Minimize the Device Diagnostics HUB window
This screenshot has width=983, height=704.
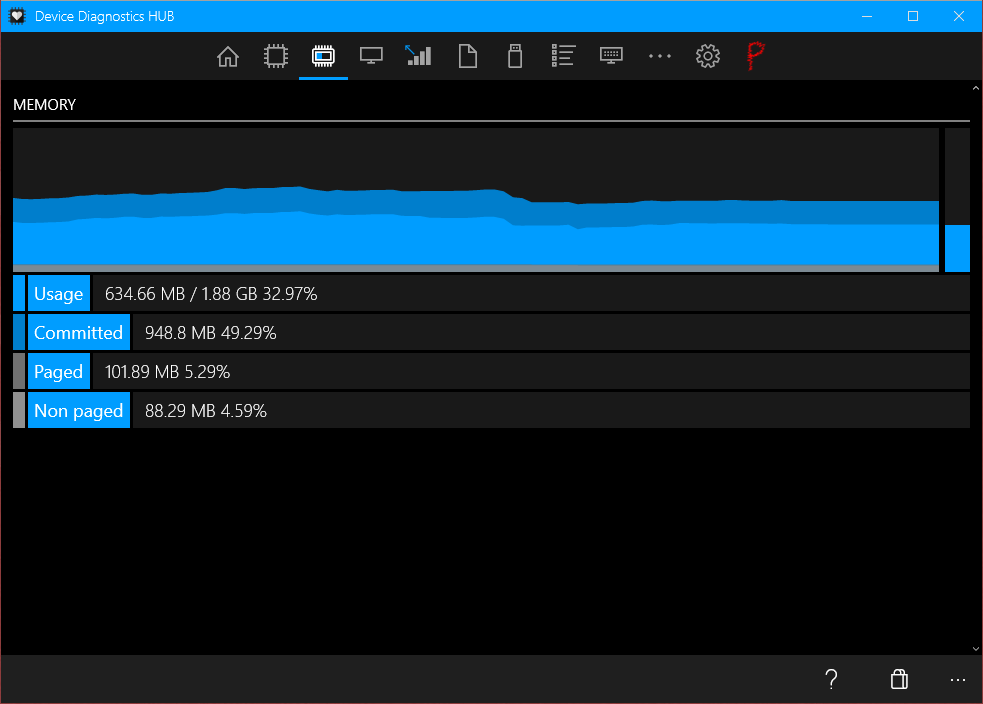867,16
